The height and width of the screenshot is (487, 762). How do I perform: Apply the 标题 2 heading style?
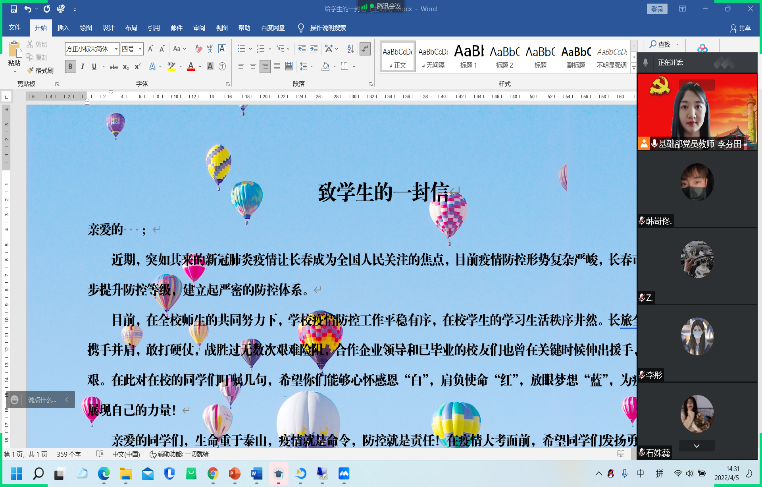(504, 56)
